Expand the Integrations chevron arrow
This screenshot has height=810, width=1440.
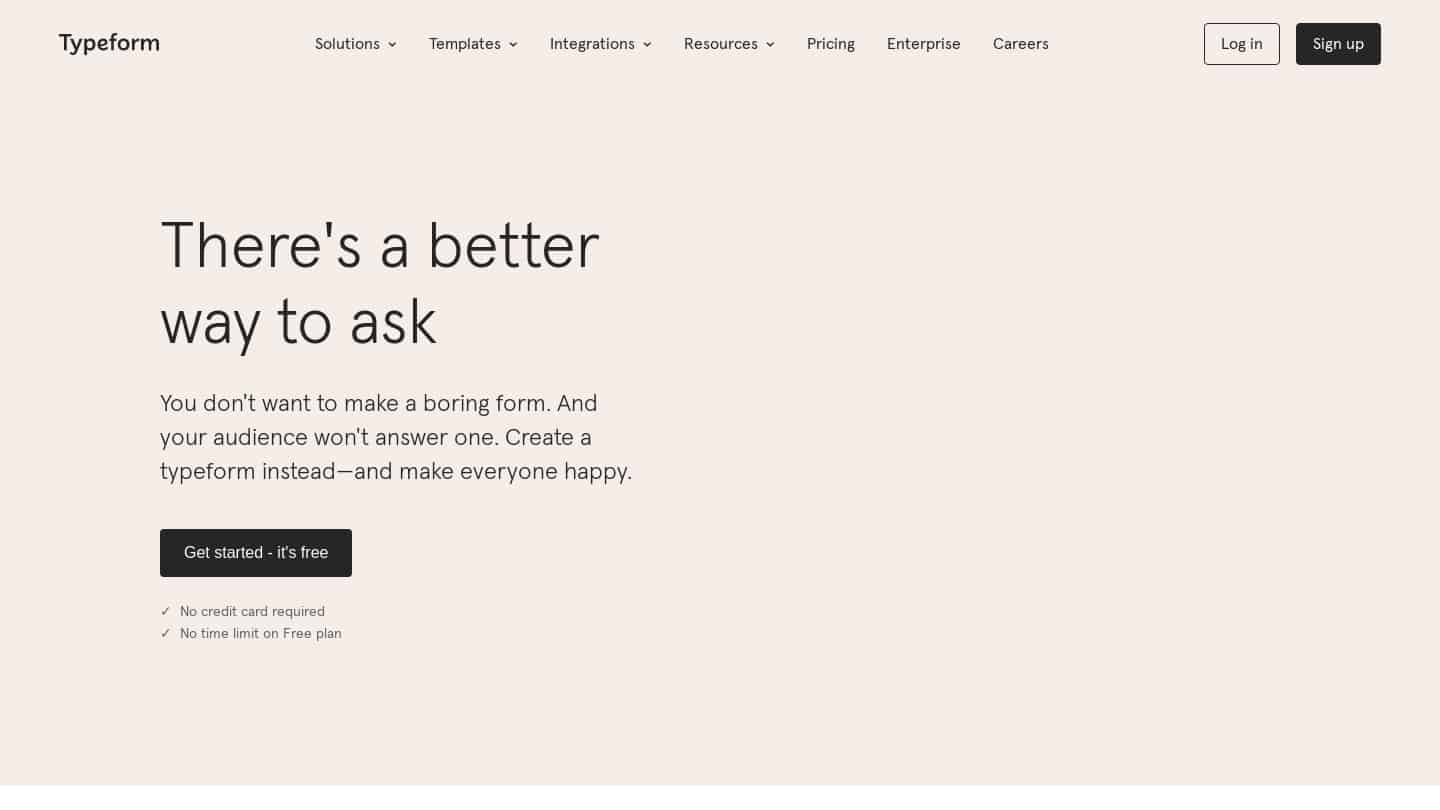[x=647, y=44]
